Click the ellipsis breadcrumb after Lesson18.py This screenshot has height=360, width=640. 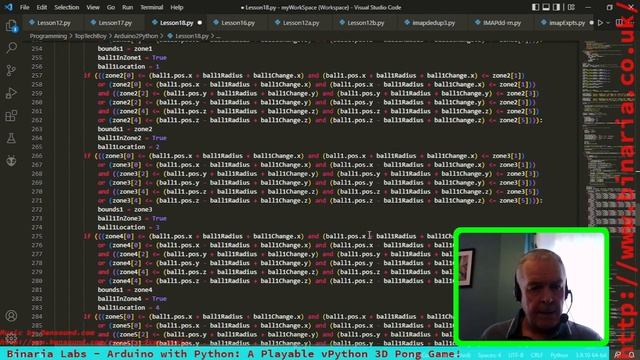(x=218, y=36)
